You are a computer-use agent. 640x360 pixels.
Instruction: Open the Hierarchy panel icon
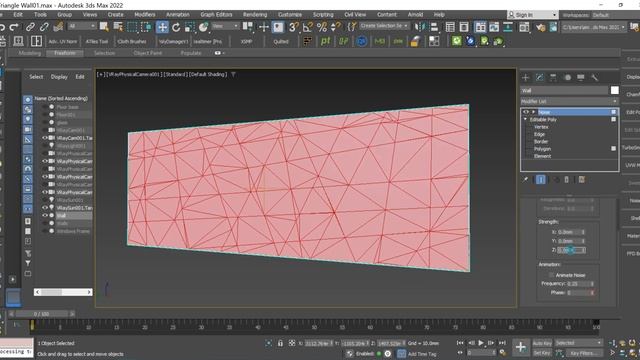tap(553, 77)
